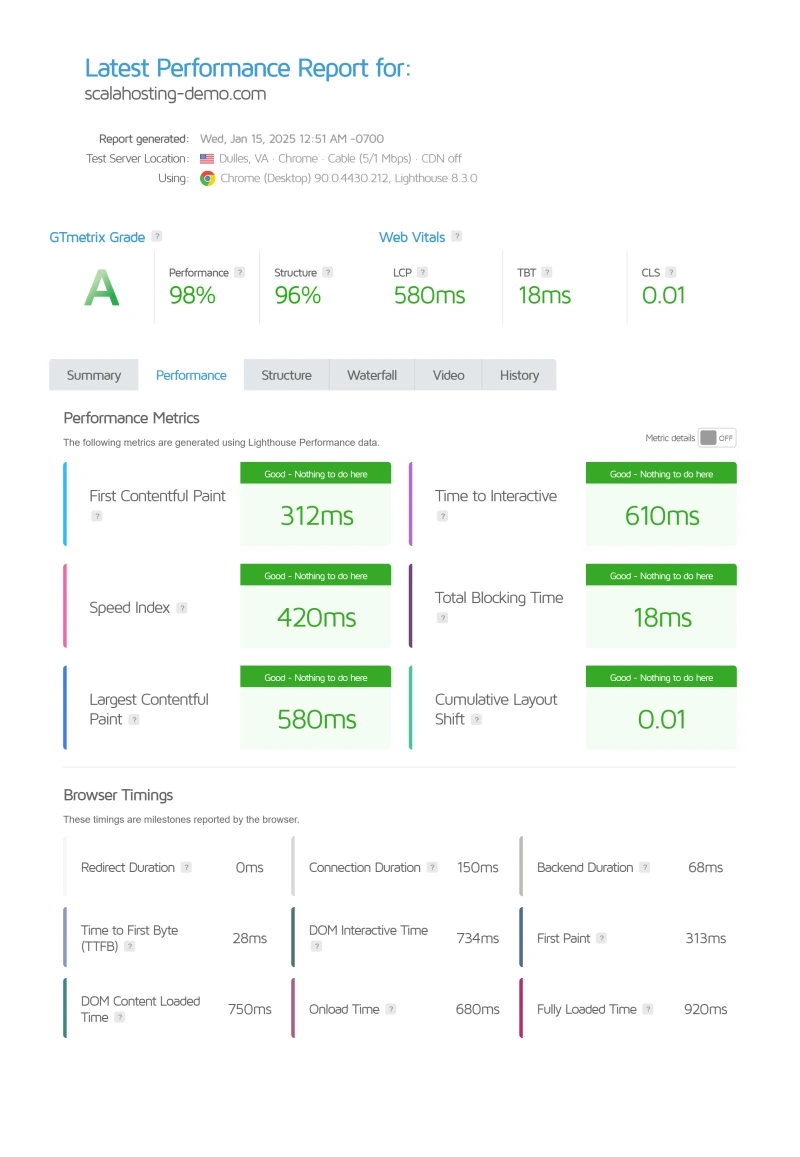Open the Waterfall tab

(x=372, y=376)
